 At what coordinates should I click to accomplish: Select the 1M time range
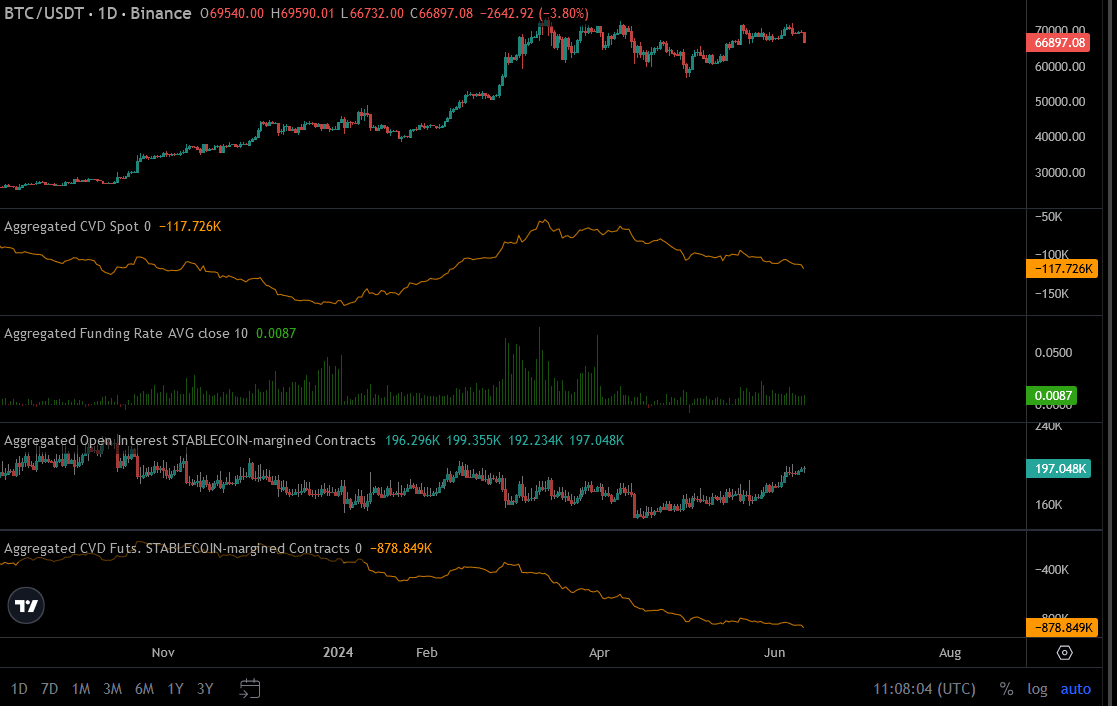coord(80,689)
